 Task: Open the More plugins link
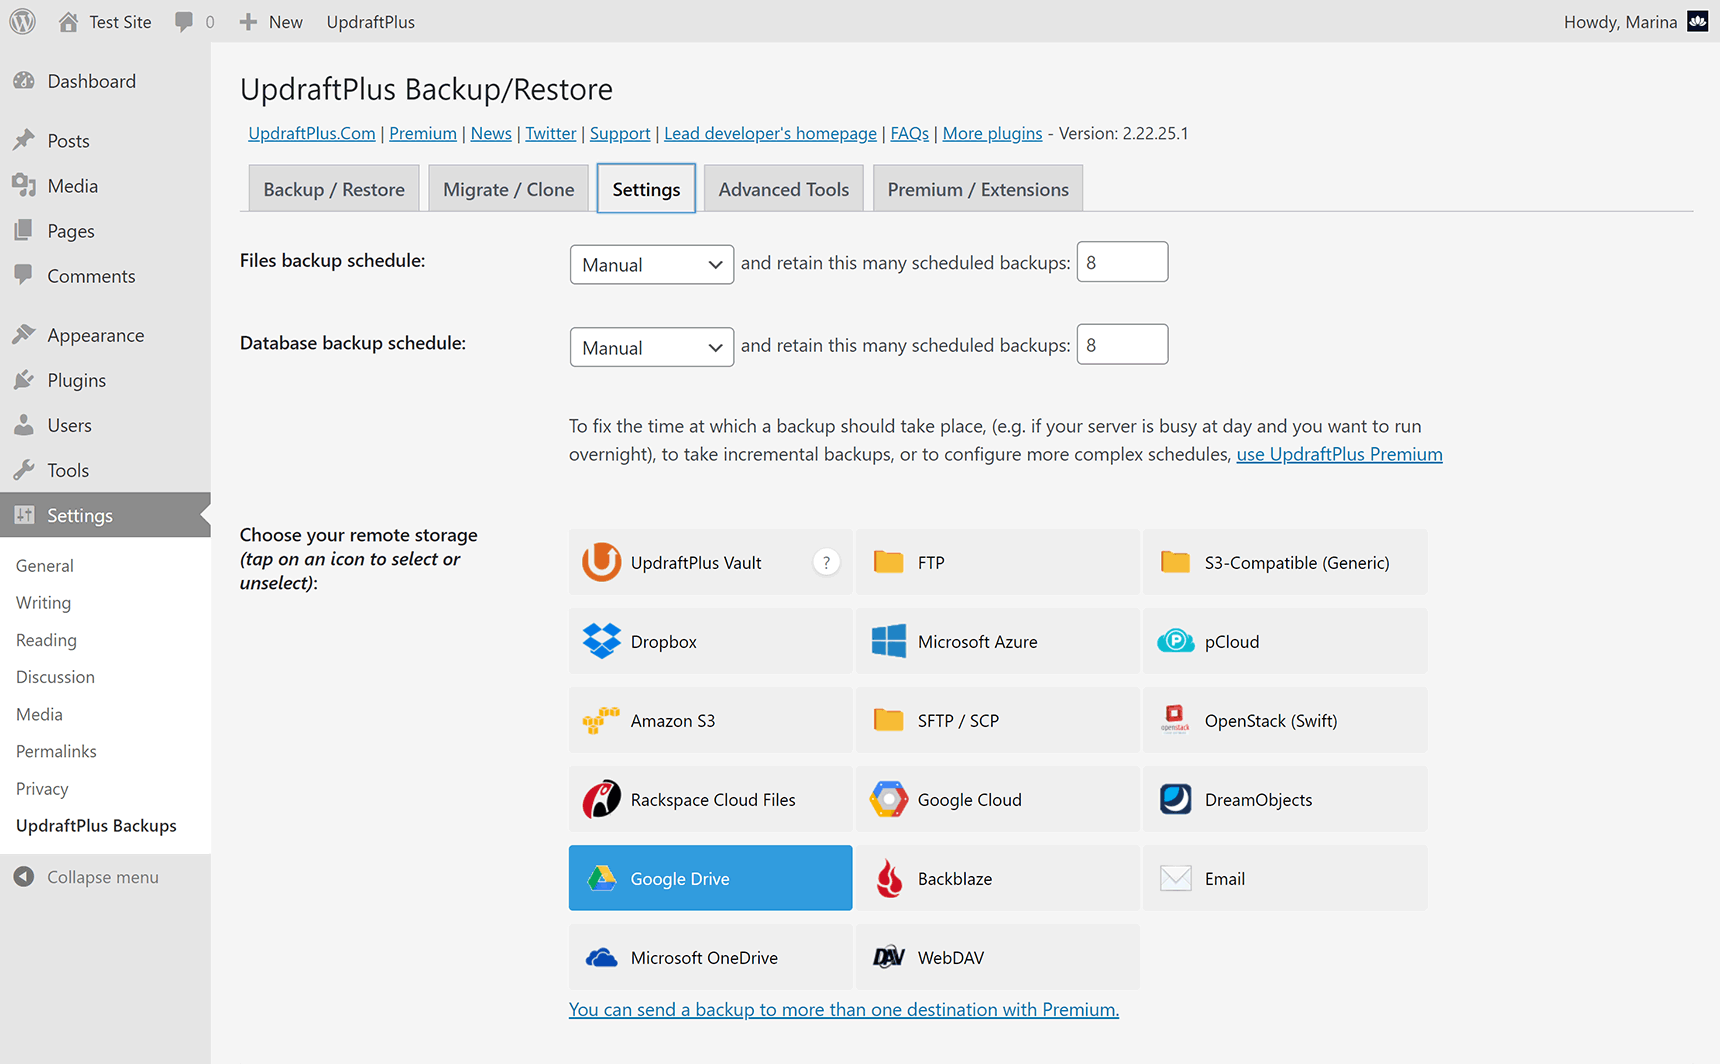tap(992, 133)
